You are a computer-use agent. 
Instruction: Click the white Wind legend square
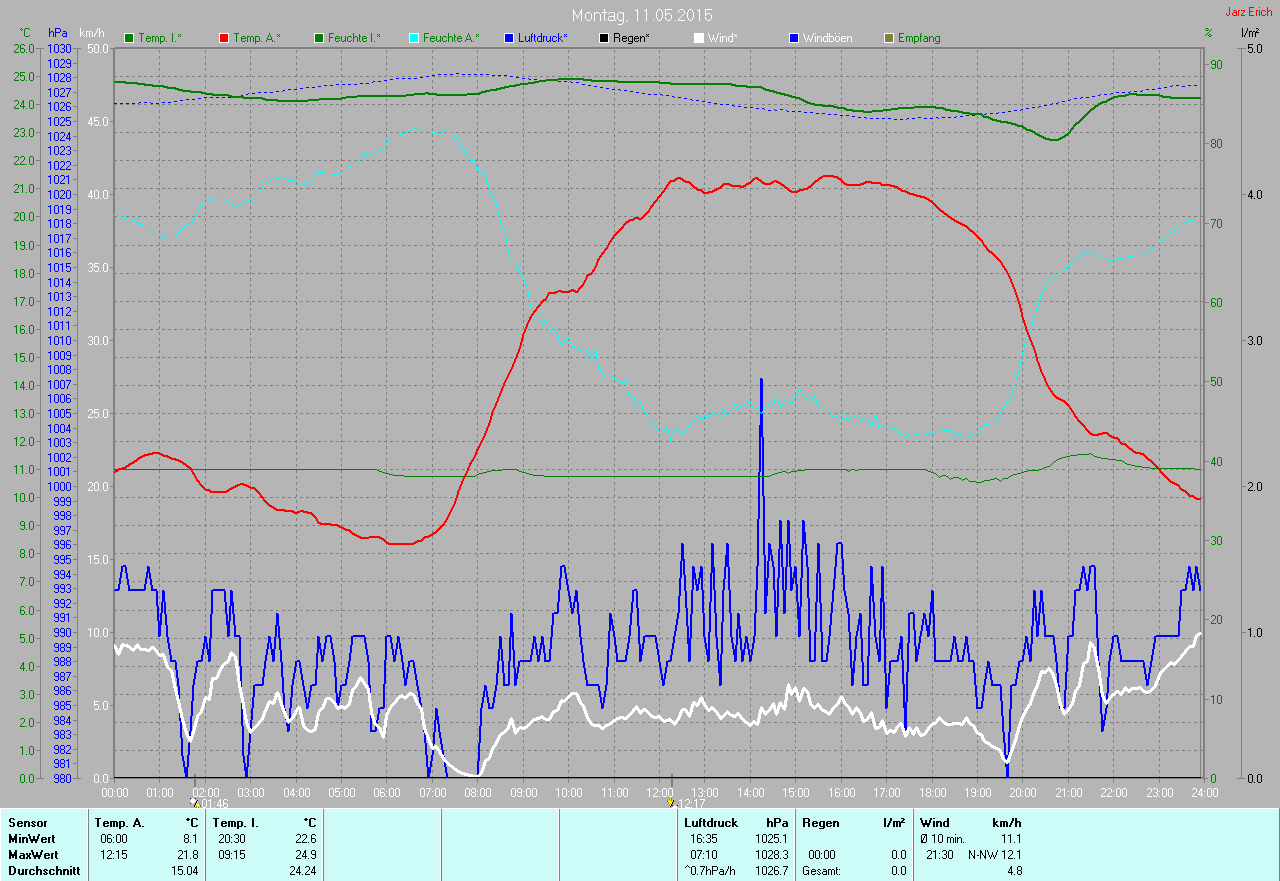698,38
